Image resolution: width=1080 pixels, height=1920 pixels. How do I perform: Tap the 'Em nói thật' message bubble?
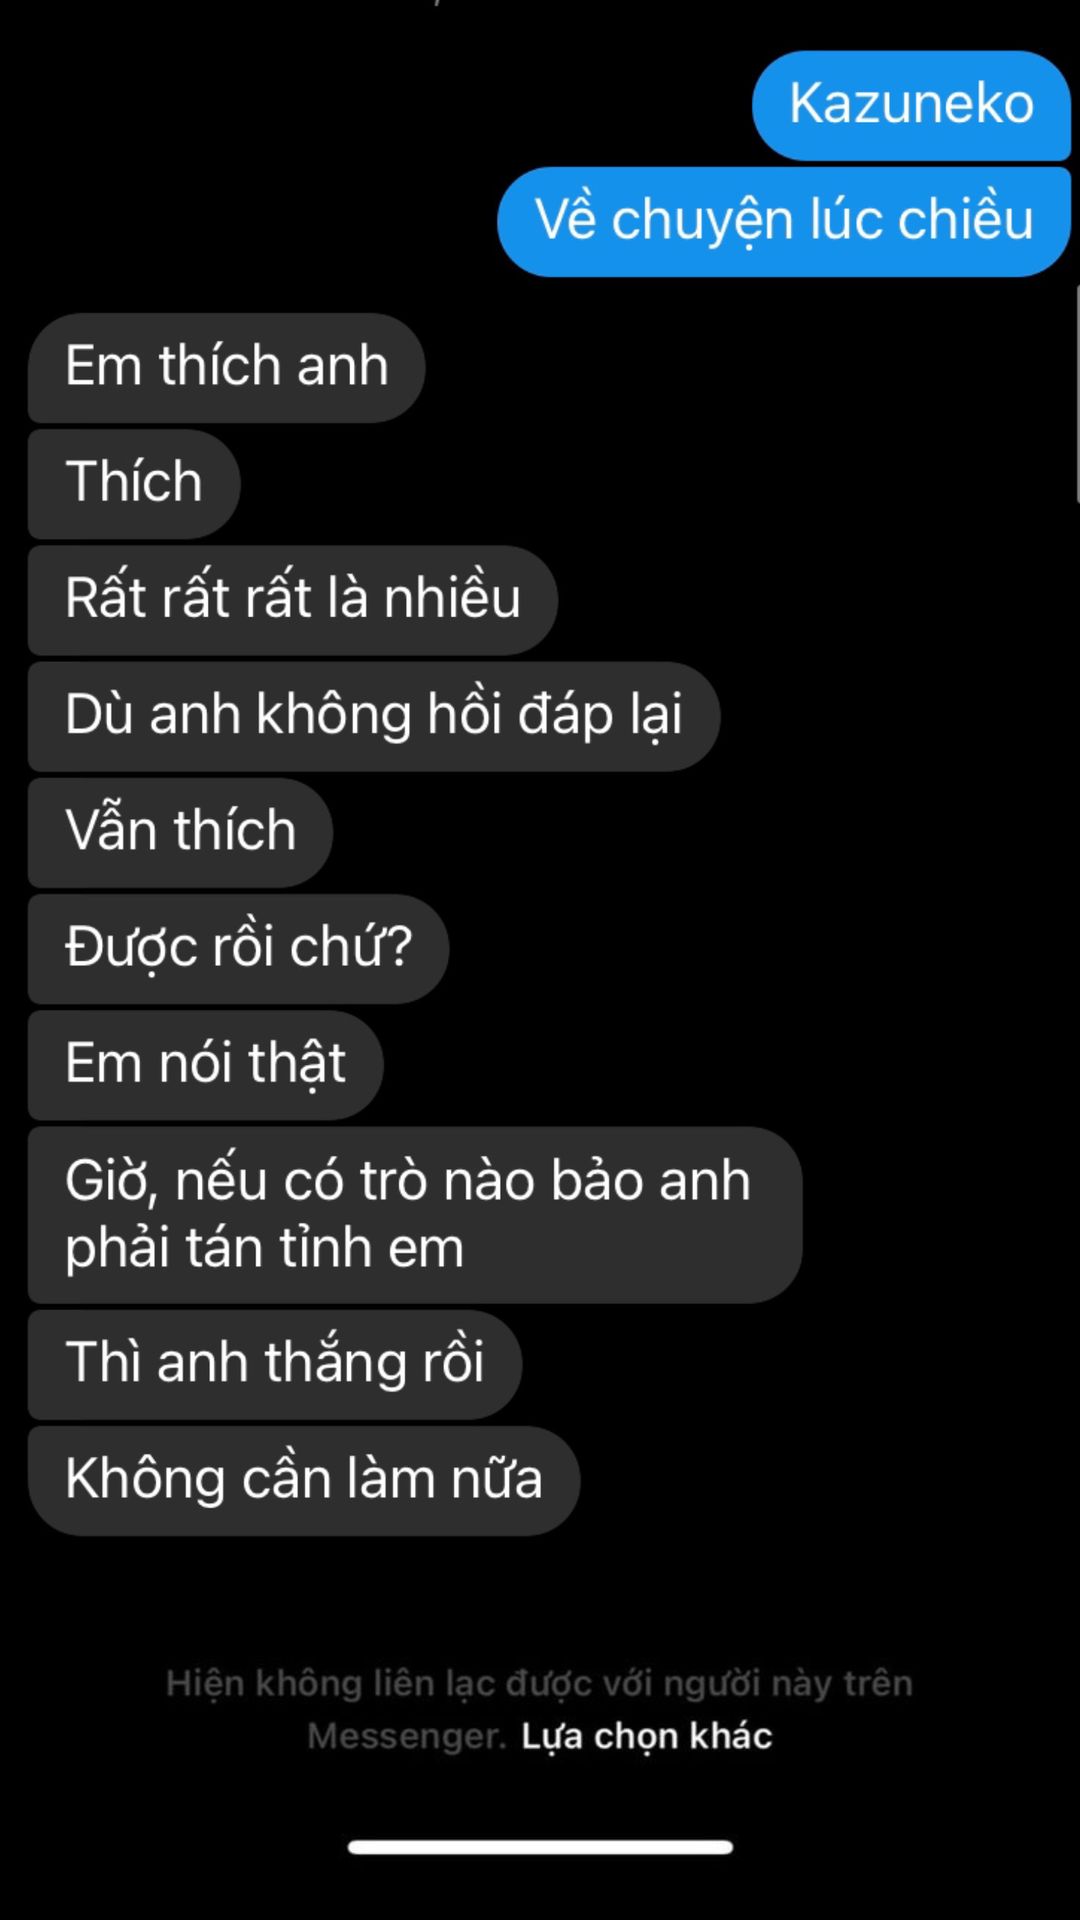205,1064
